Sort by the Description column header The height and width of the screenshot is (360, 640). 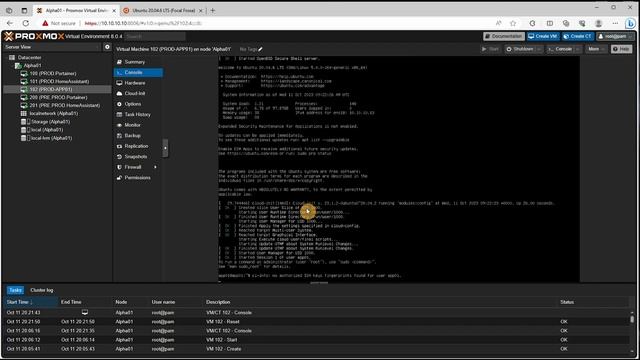(x=380, y=302)
